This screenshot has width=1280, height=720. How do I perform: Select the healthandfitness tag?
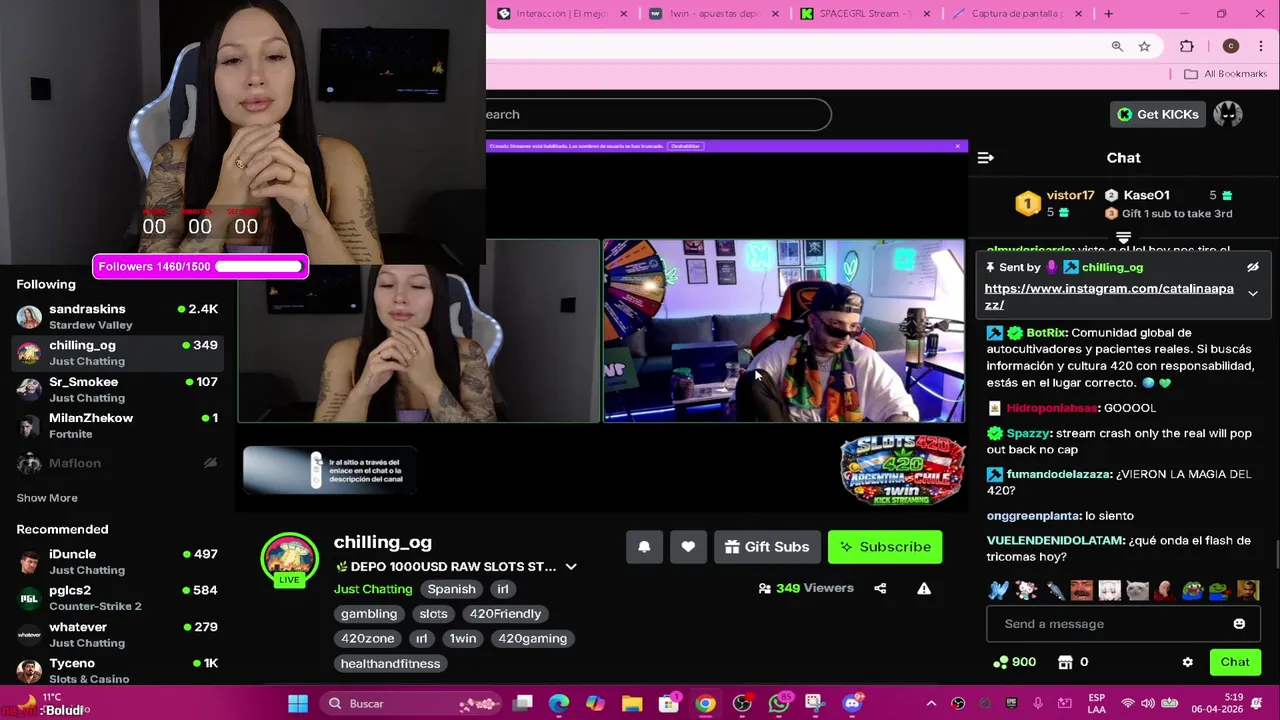coord(390,664)
